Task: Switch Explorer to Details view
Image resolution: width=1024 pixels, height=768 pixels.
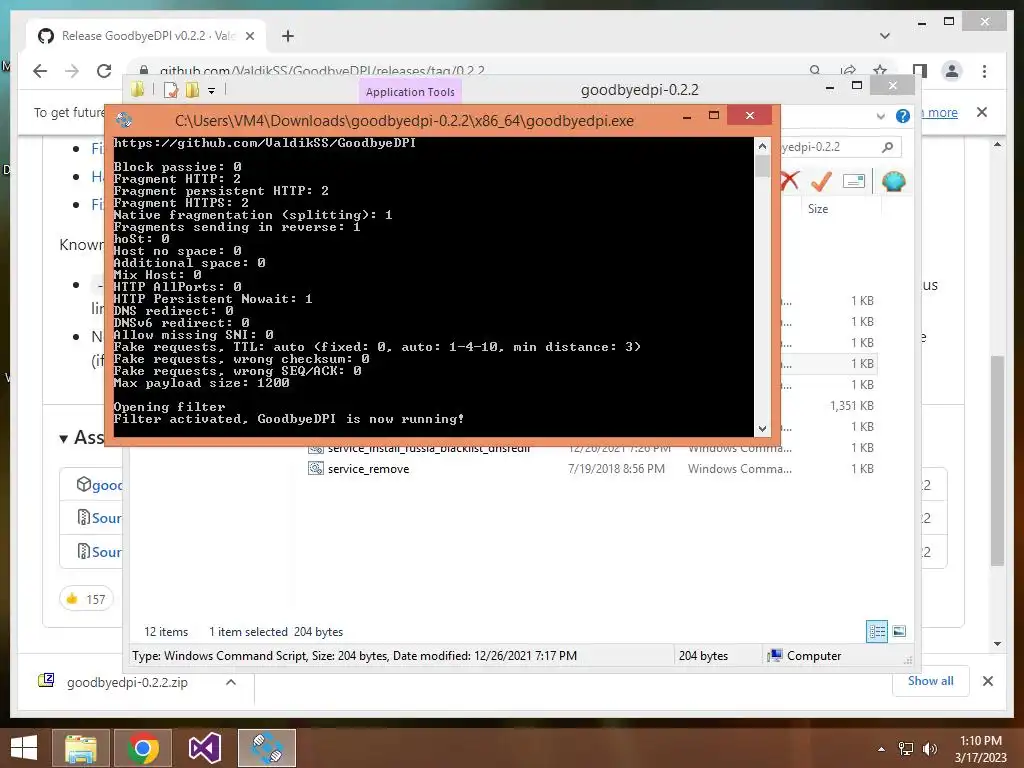Action: pos(877,632)
